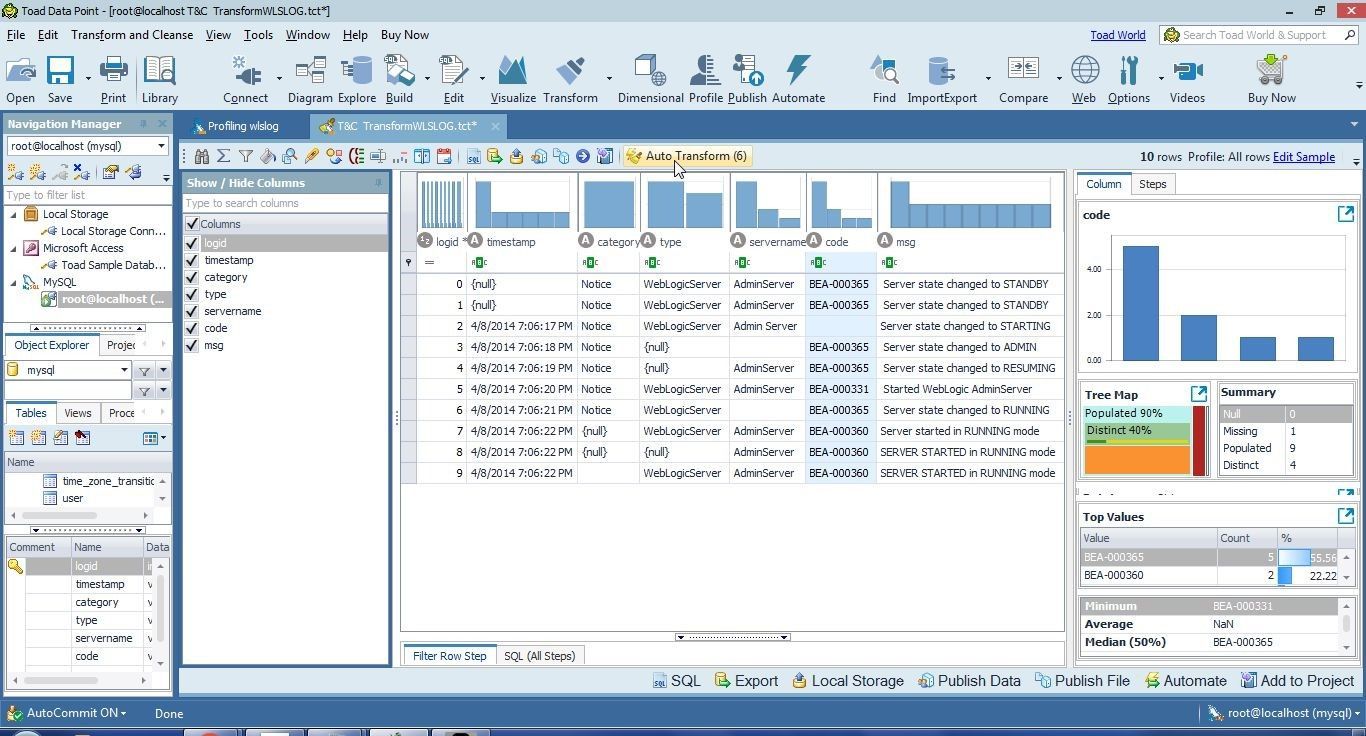The width and height of the screenshot is (1366, 736).
Task: Click the funnel filter icon in transform toolbar
Action: pyautogui.click(x=246, y=156)
